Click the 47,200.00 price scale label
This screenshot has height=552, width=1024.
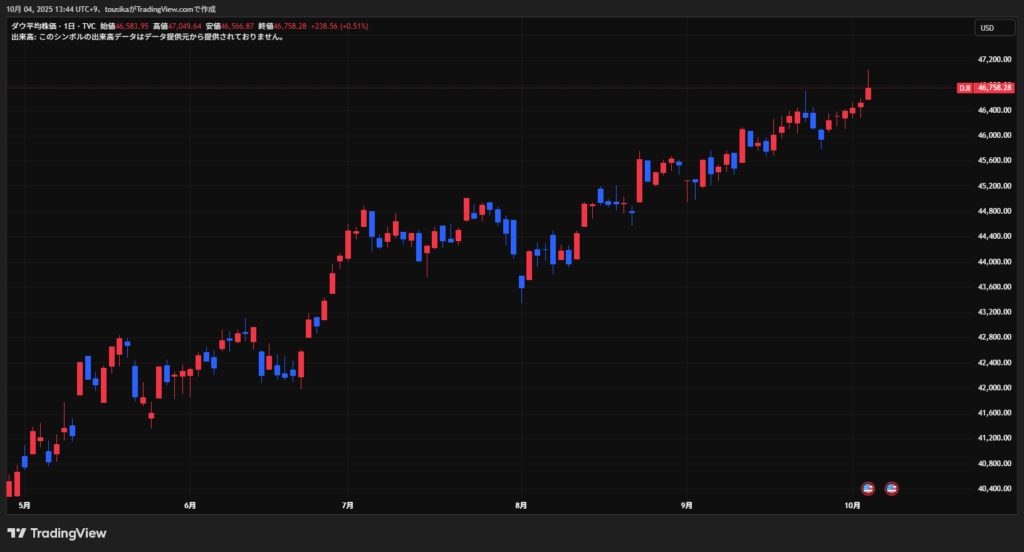click(995, 60)
